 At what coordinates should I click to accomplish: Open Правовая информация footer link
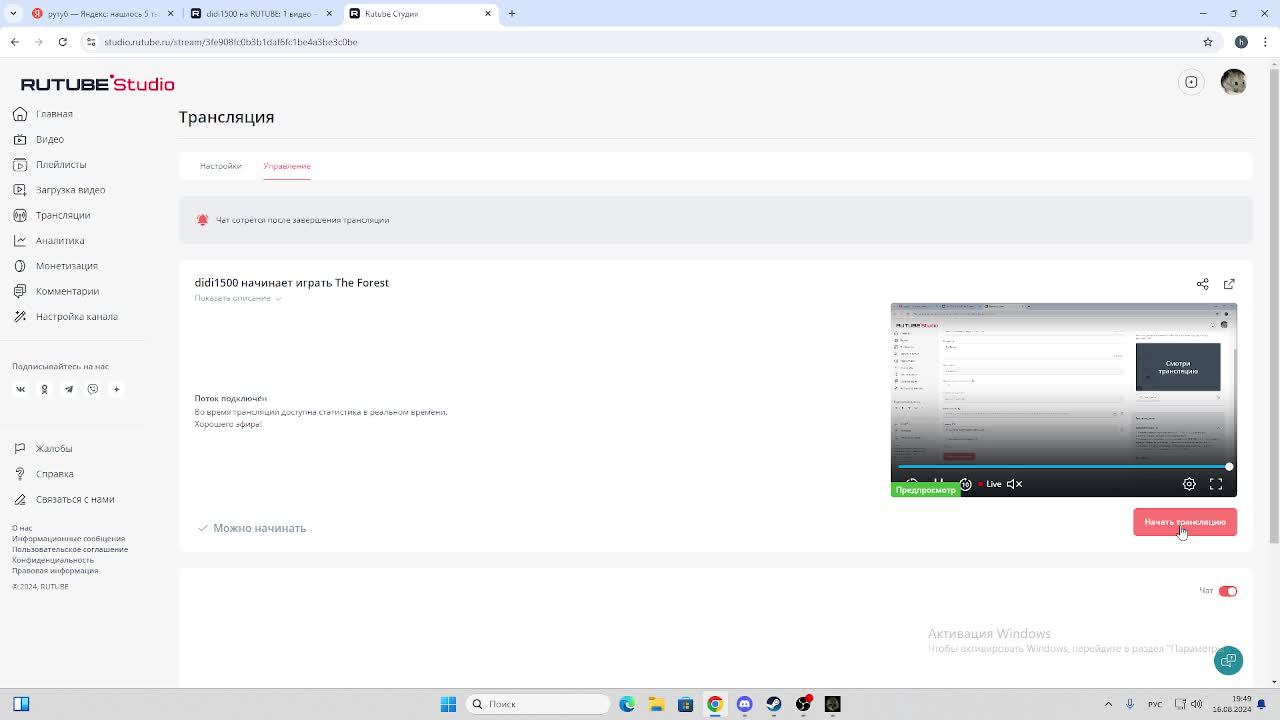point(55,570)
